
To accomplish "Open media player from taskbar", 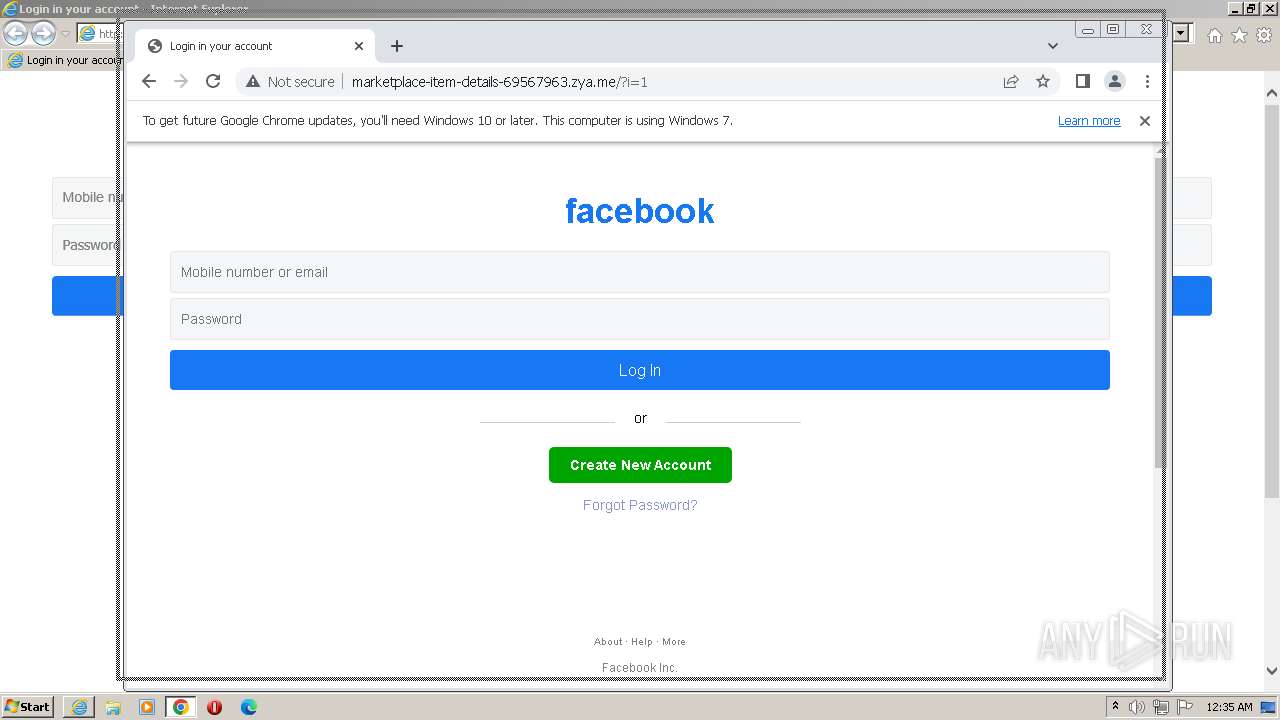I will 147,707.
